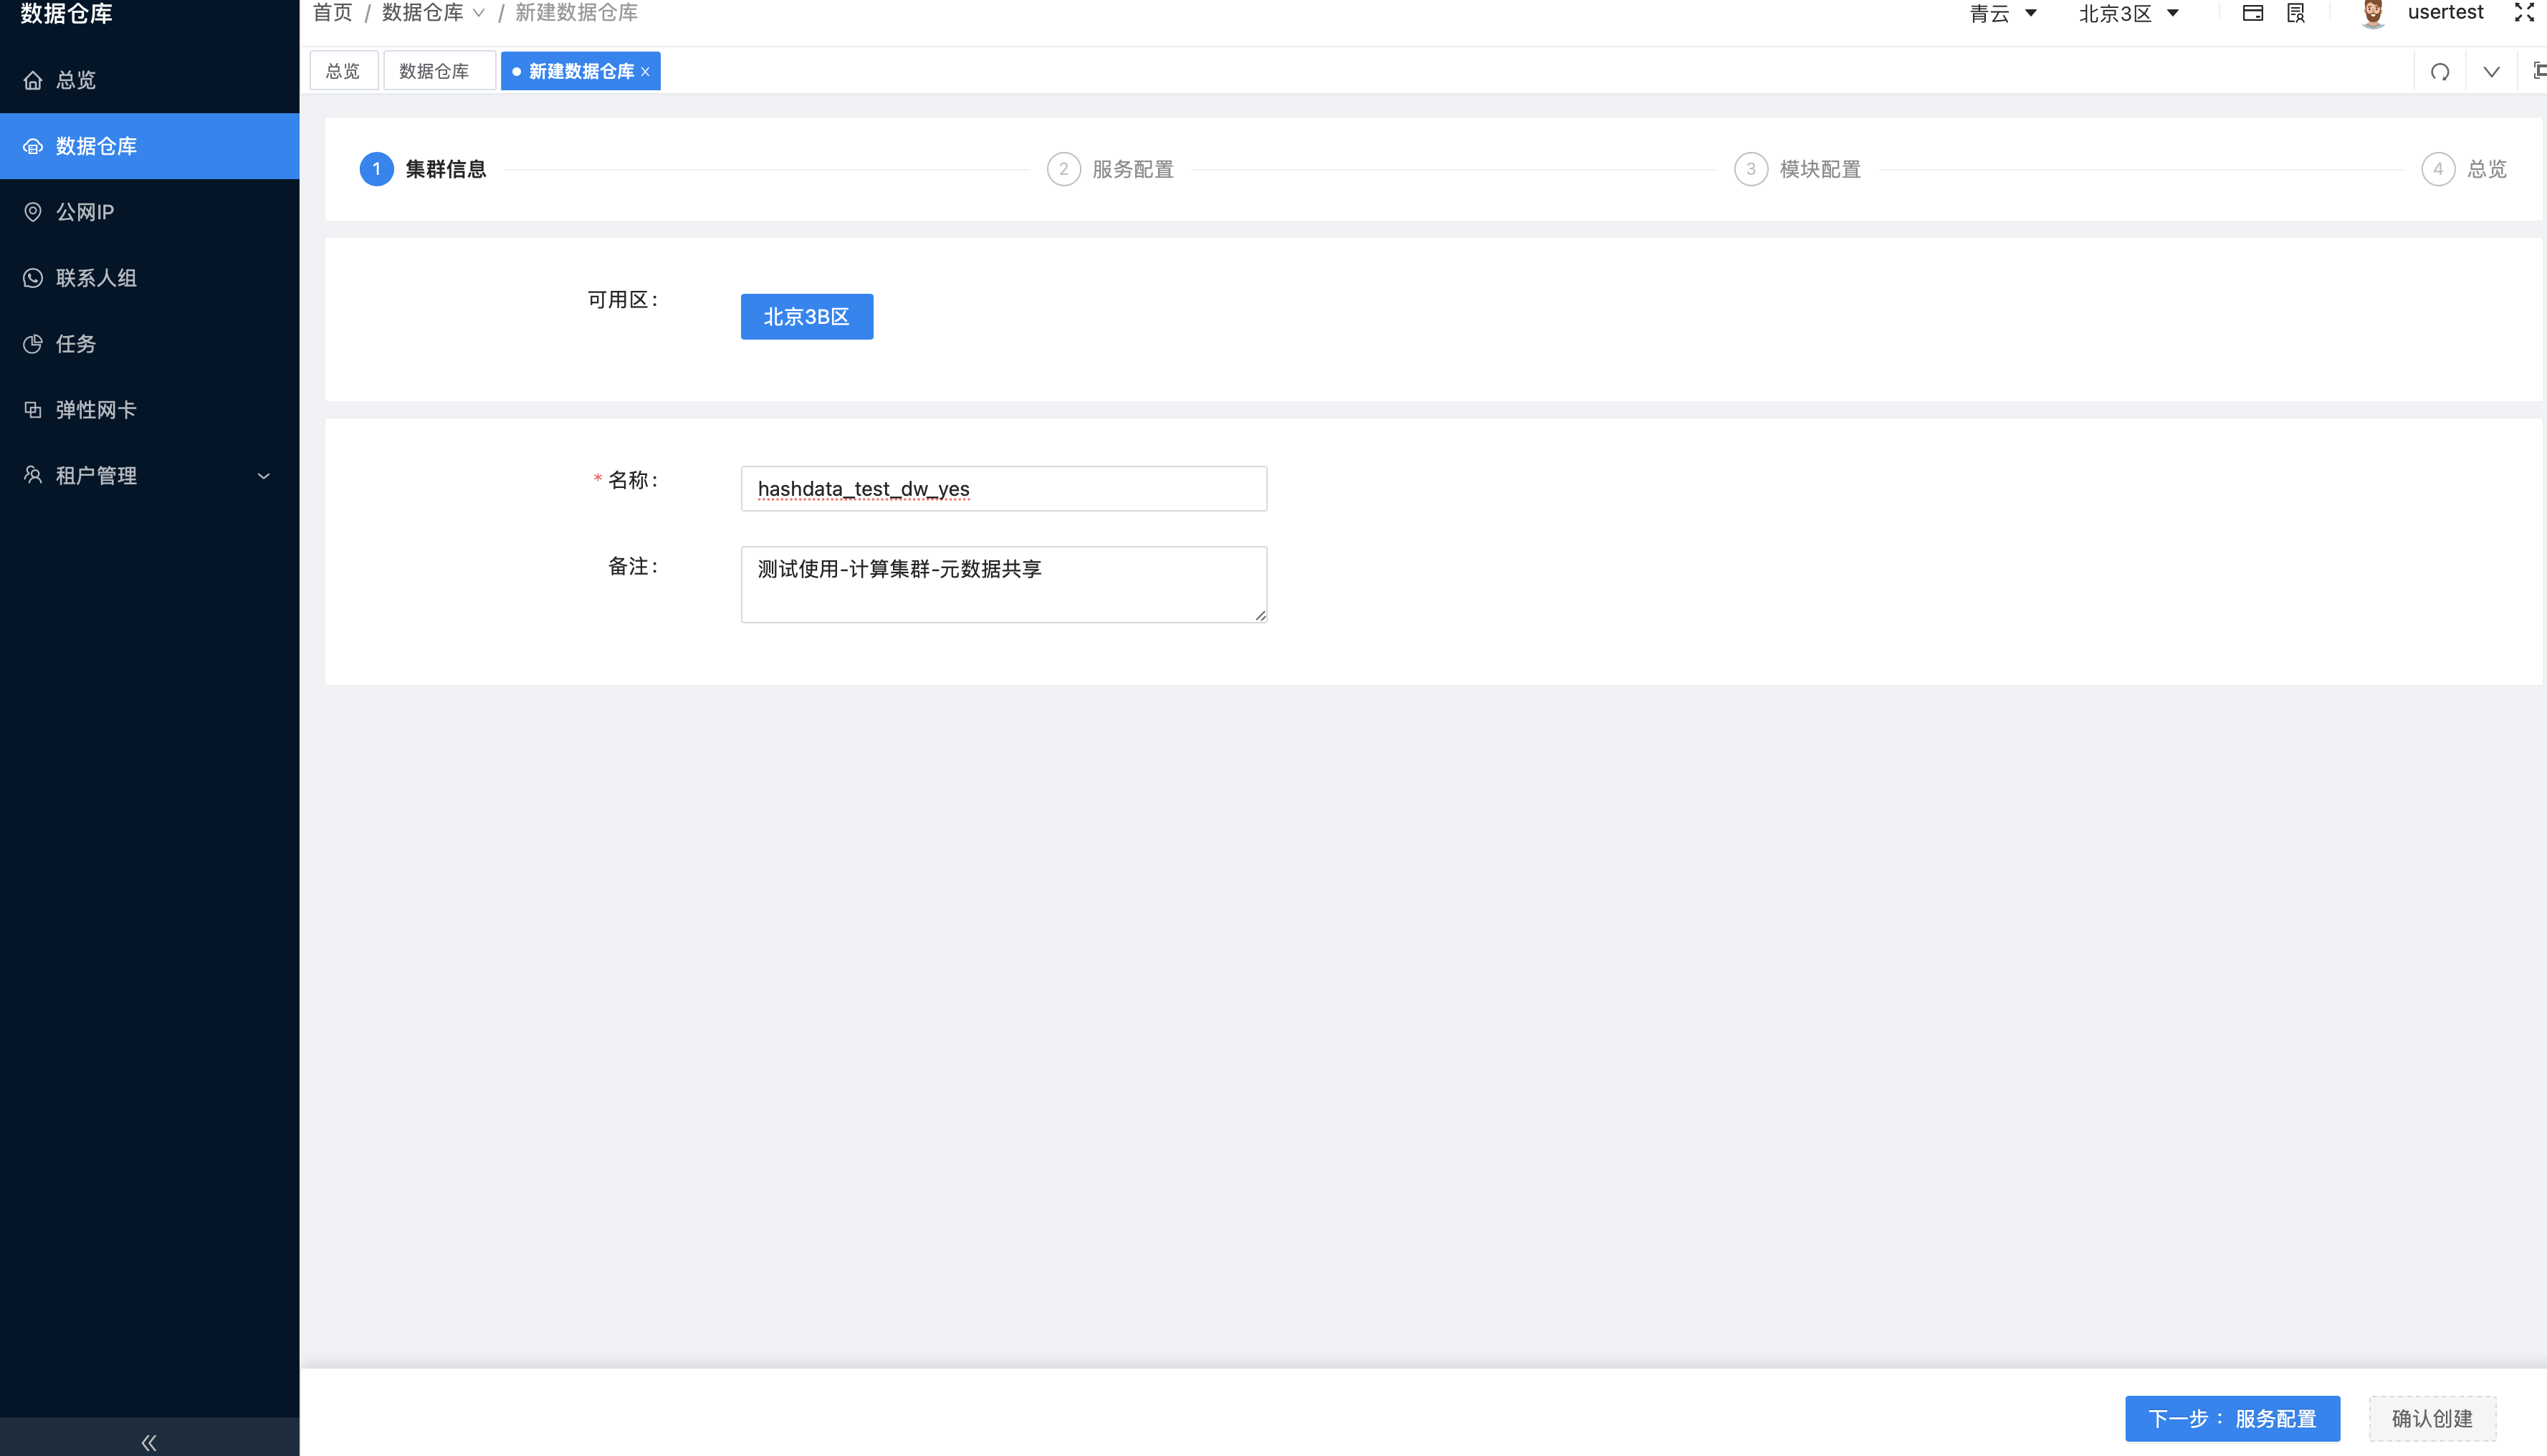Close the 新建数据仓库 tab
The height and width of the screenshot is (1456, 2547).
click(x=646, y=71)
